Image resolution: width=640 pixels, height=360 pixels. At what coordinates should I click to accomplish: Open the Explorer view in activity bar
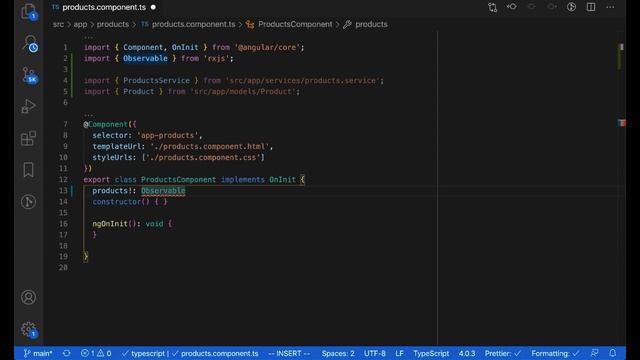pyautogui.click(x=29, y=11)
